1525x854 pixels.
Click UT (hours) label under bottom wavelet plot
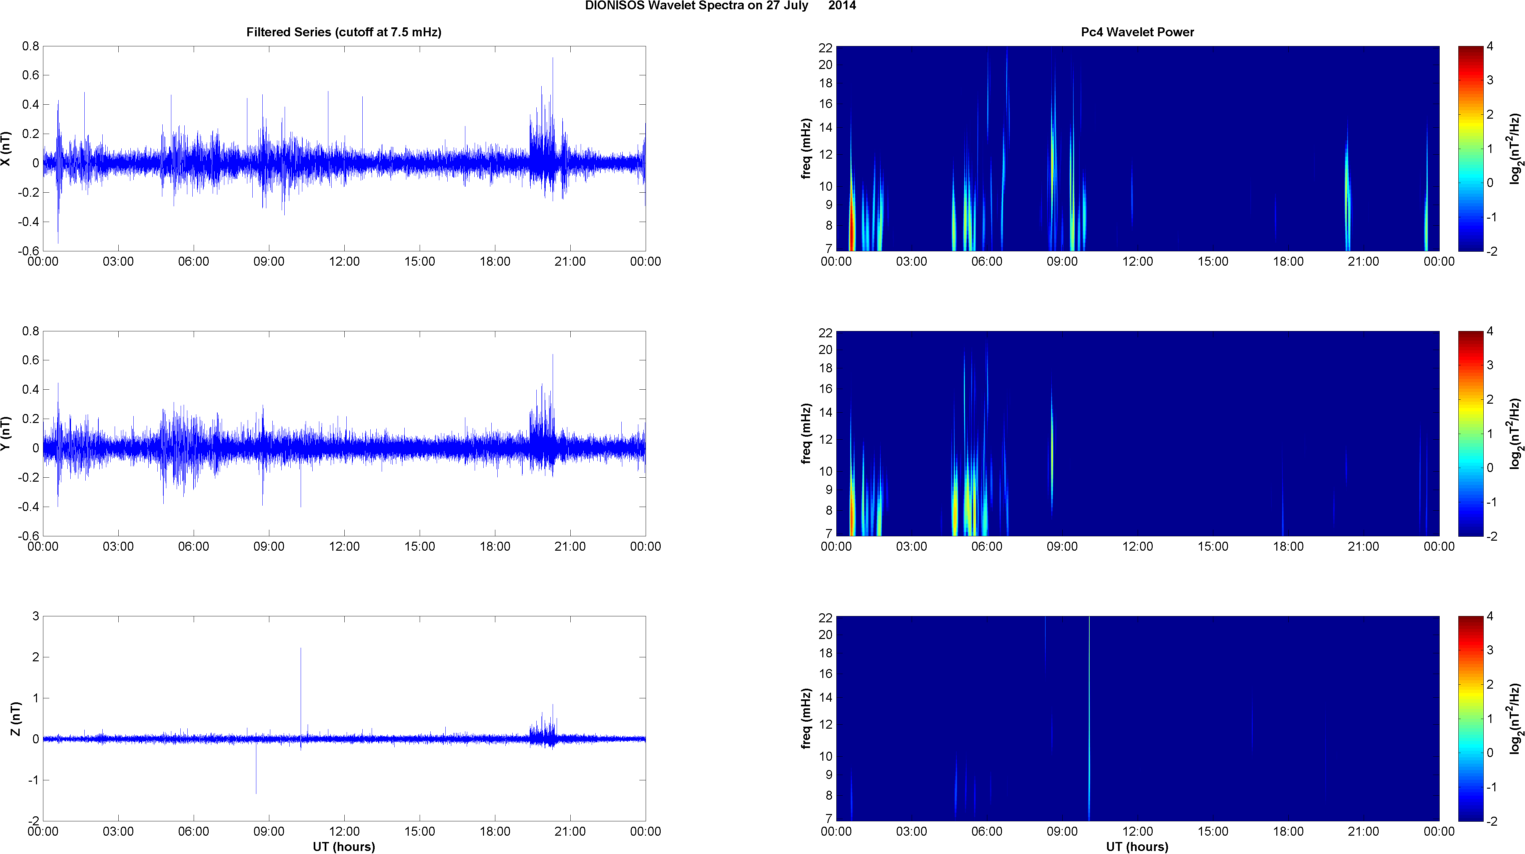click(x=1137, y=847)
